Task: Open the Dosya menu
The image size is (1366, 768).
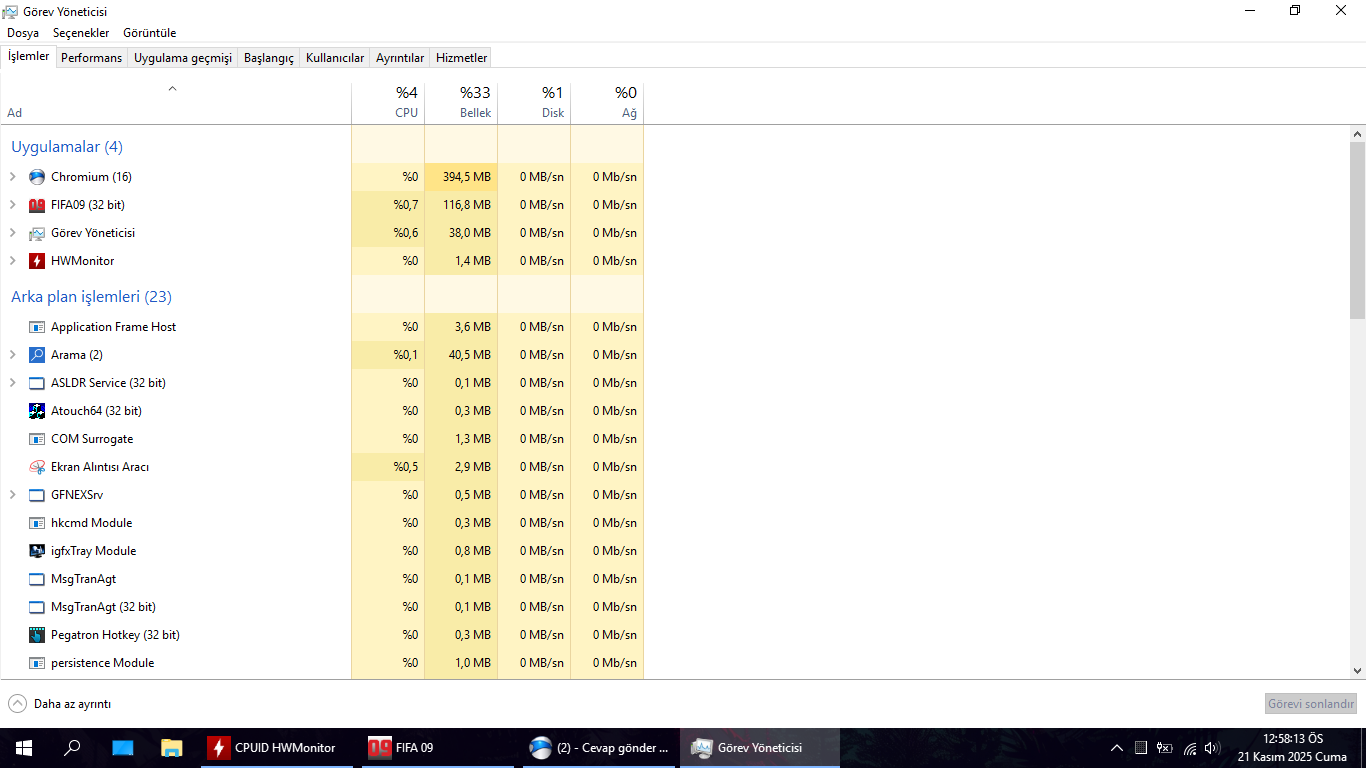Action: (x=23, y=33)
